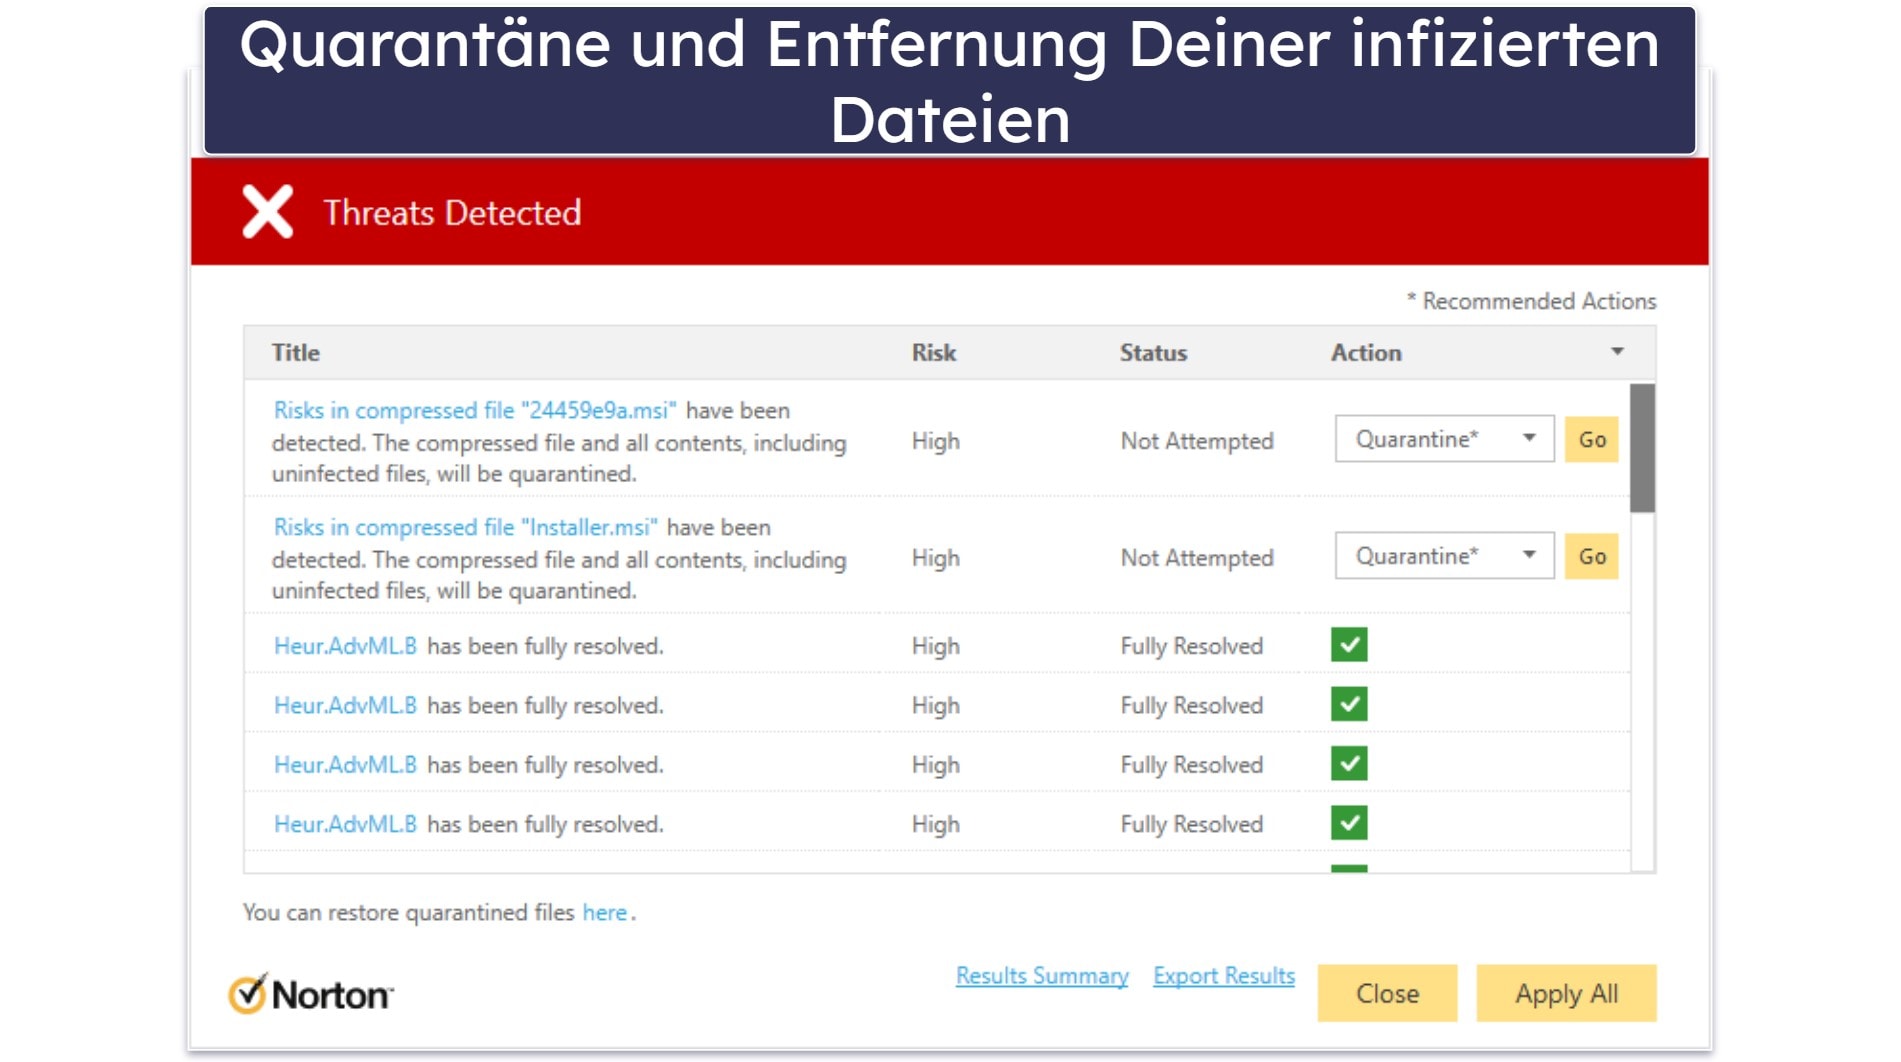Click the Status column header
Screen dimensions: 1901x1062
[x=1153, y=353]
